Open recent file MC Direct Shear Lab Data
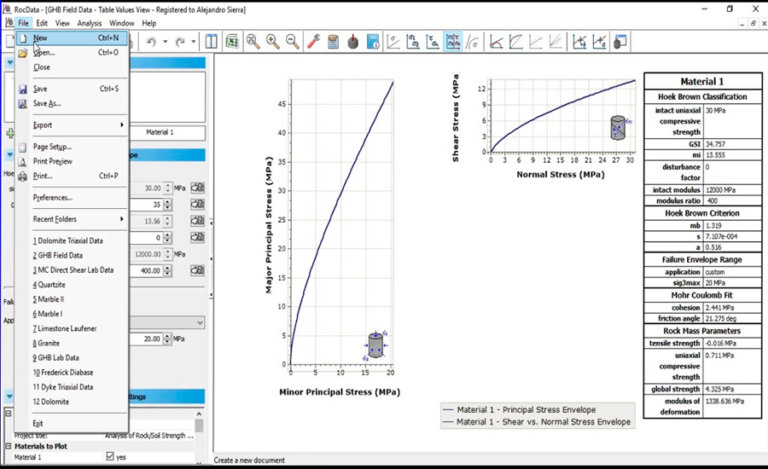This screenshot has height=469, width=768. pos(72,270)
